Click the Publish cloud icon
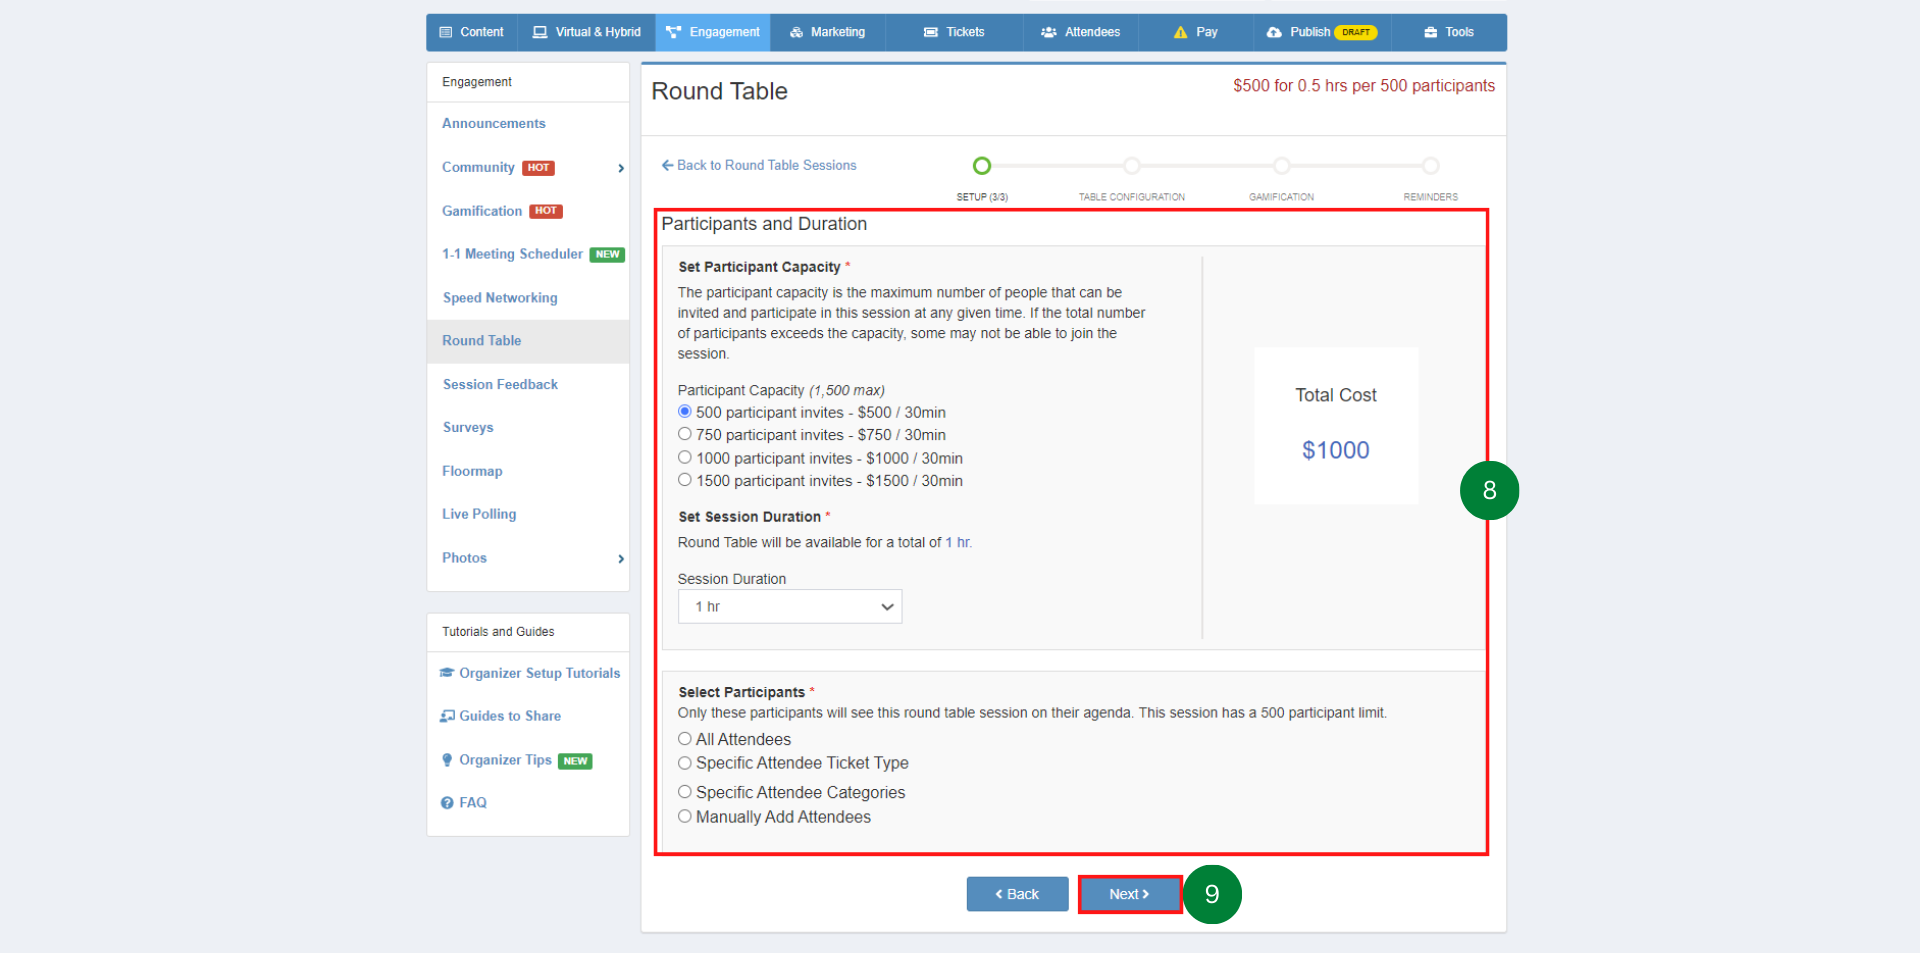 click(x=1273, y=32)
